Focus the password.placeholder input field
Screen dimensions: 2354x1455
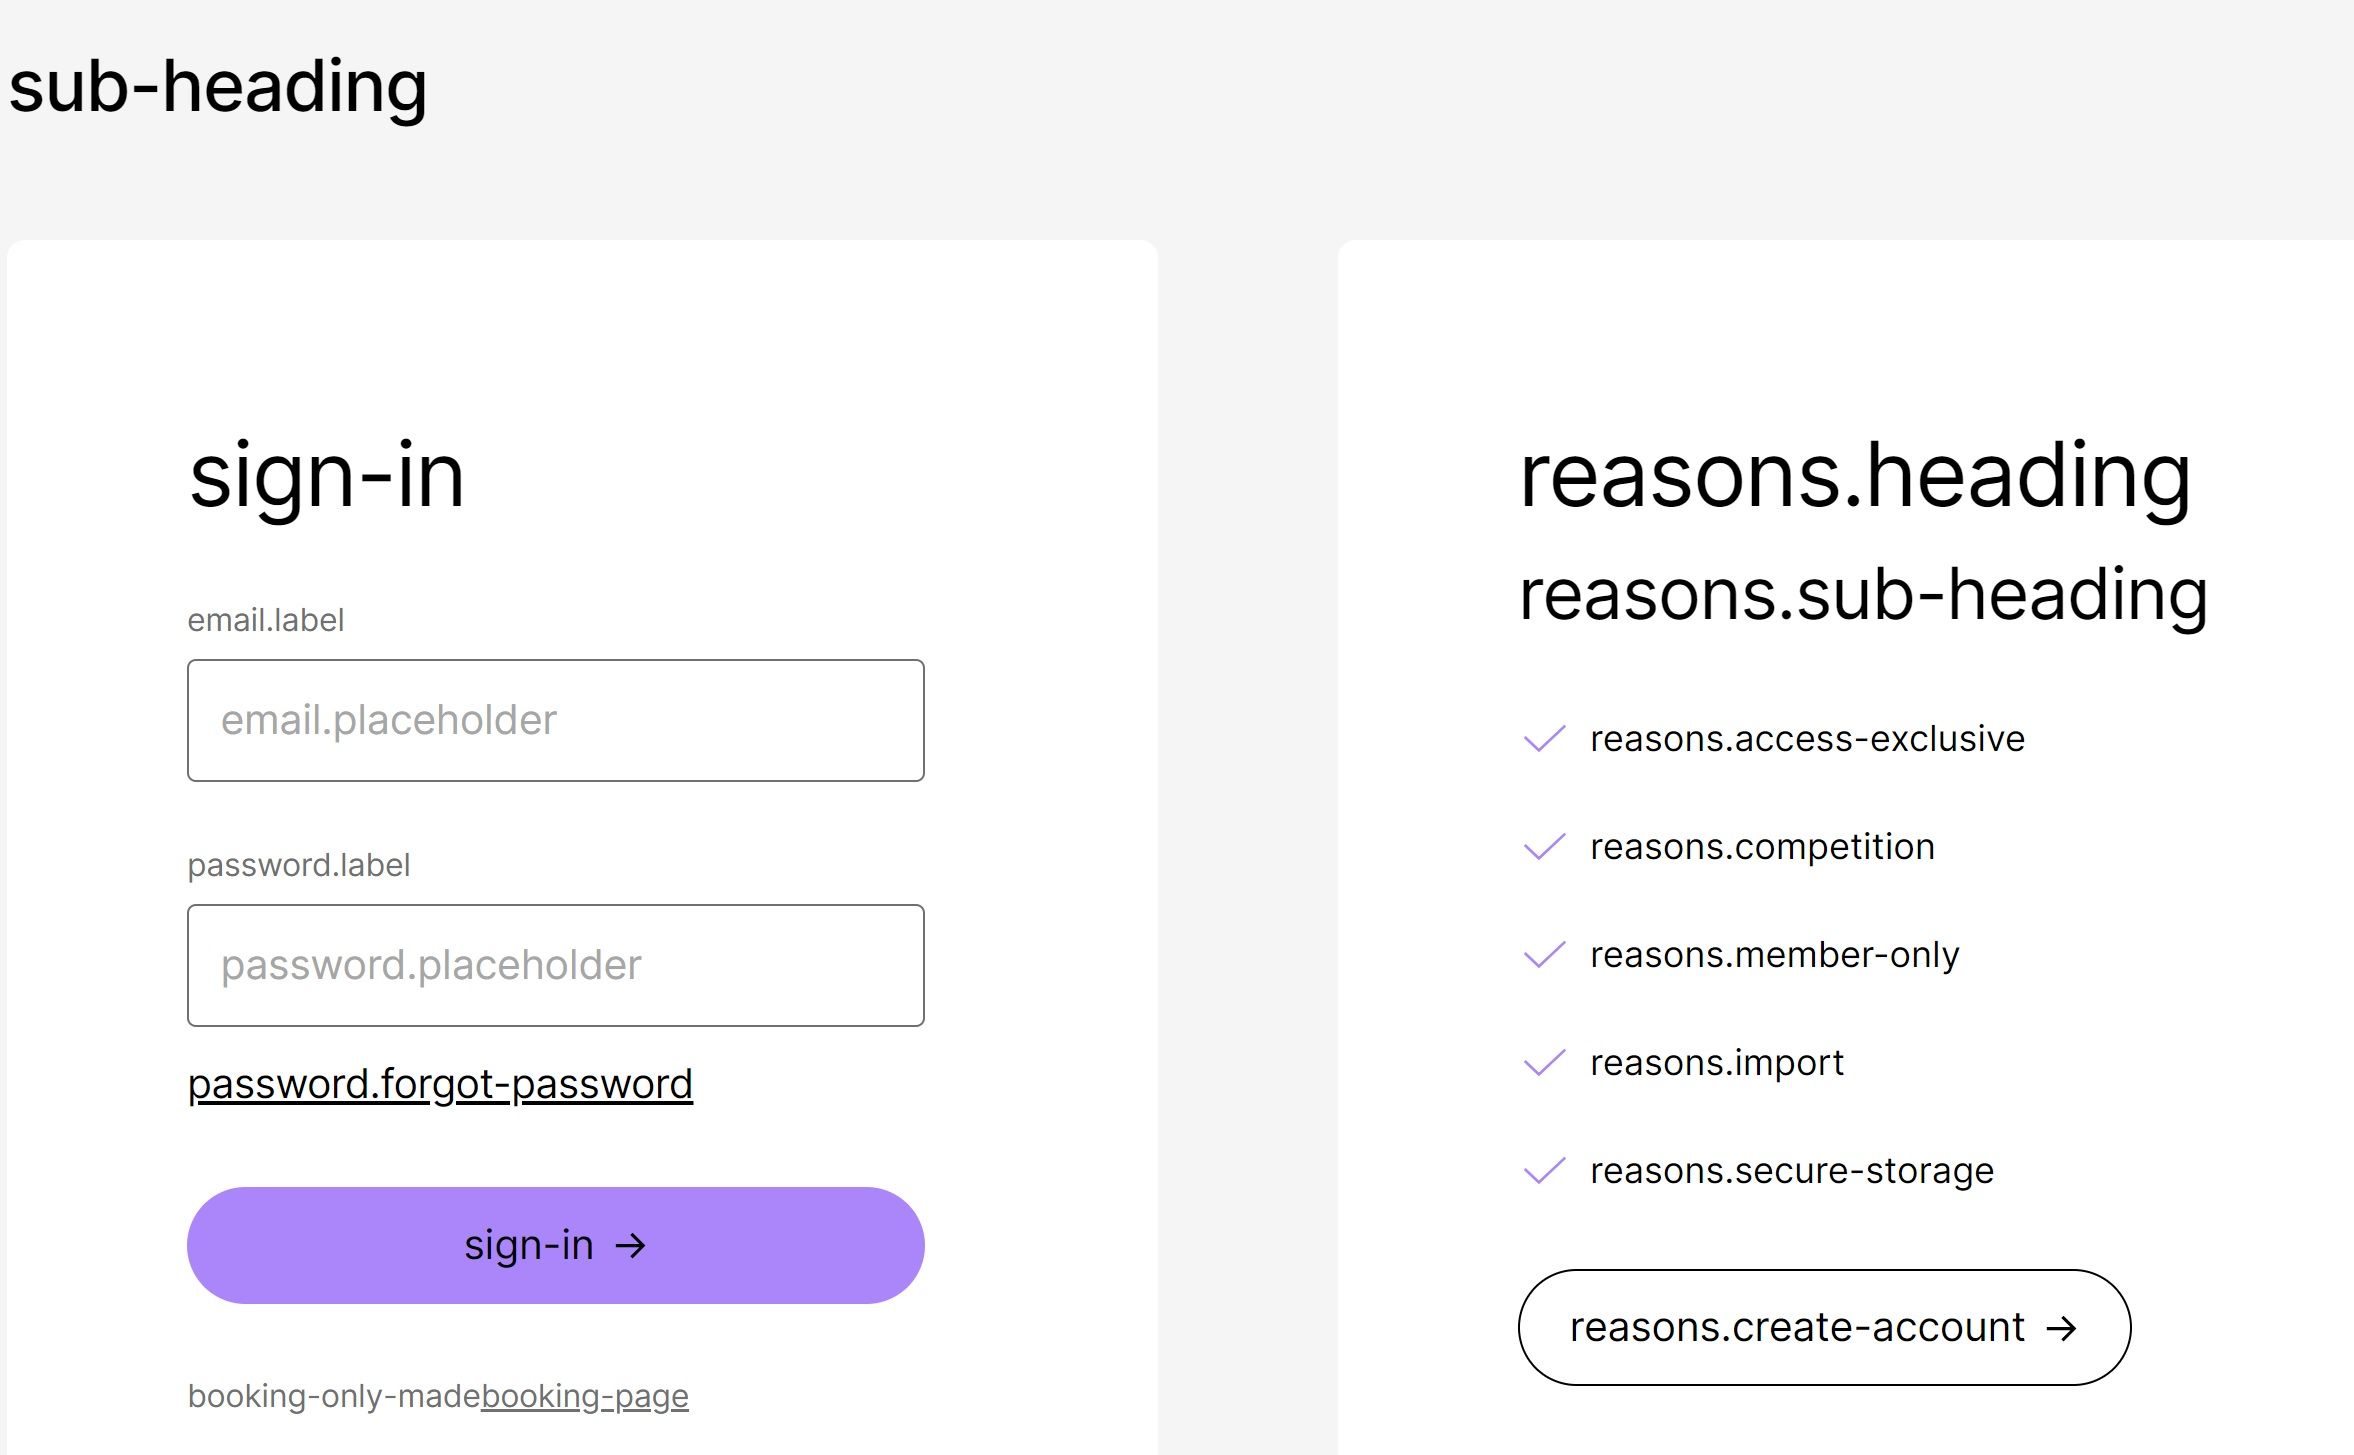click(x=555, y=965)
